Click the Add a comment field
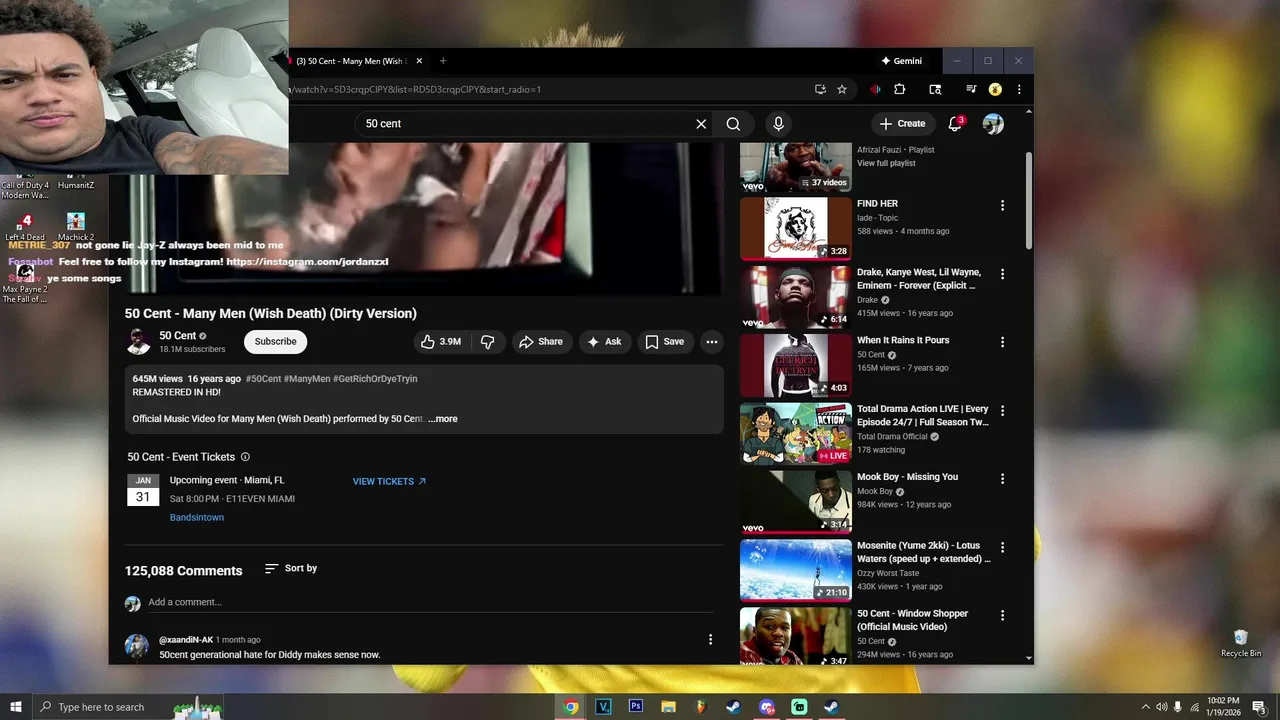This screenshot has height=720, width=1280. [430, 602]
